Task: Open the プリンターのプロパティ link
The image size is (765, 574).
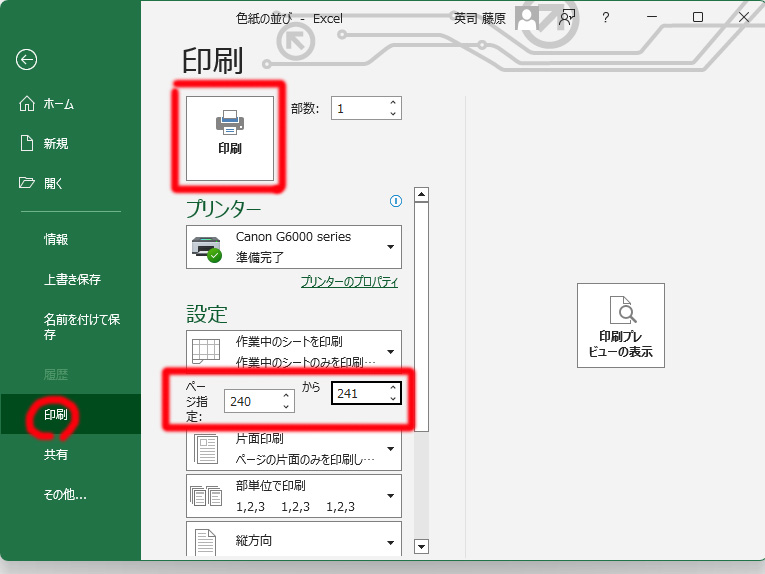Action: point(349,282)
